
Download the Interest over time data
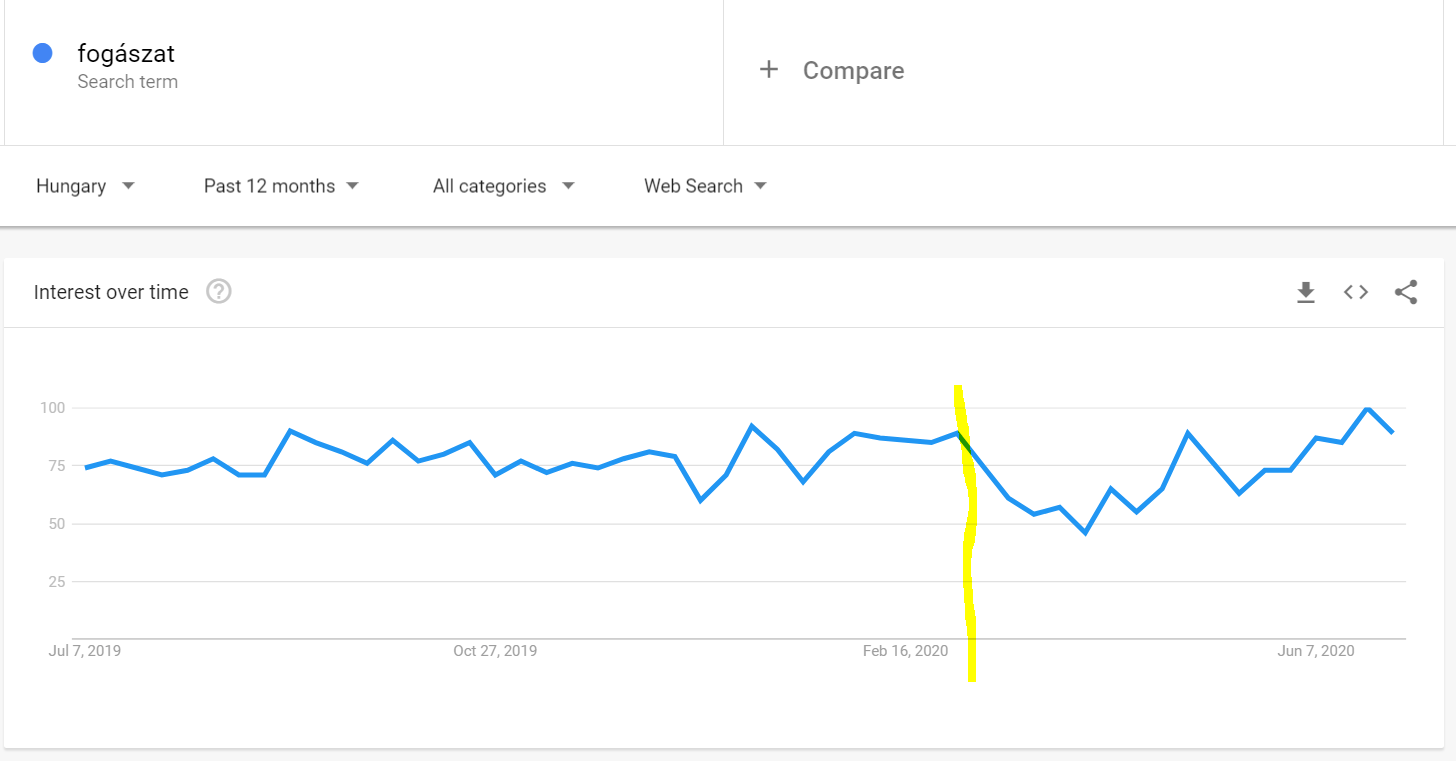1305,292
